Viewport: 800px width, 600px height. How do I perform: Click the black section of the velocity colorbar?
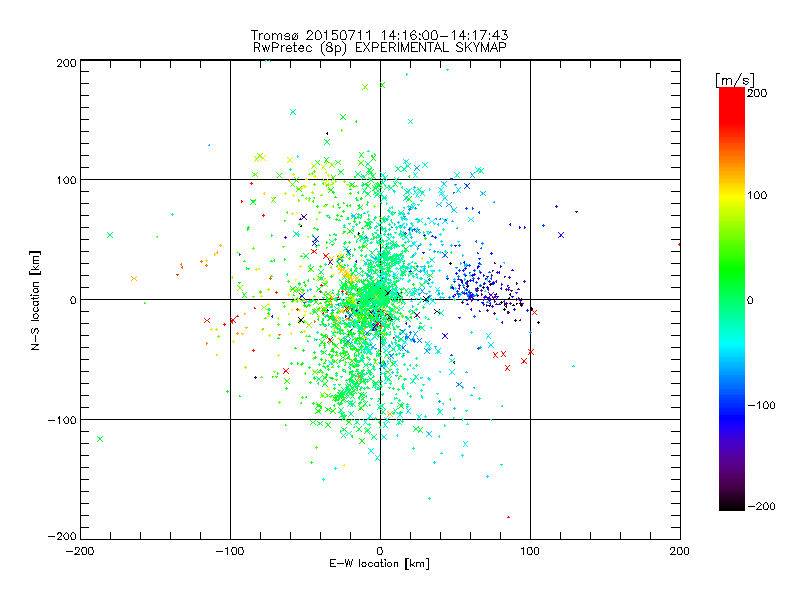tap(732, 503)
